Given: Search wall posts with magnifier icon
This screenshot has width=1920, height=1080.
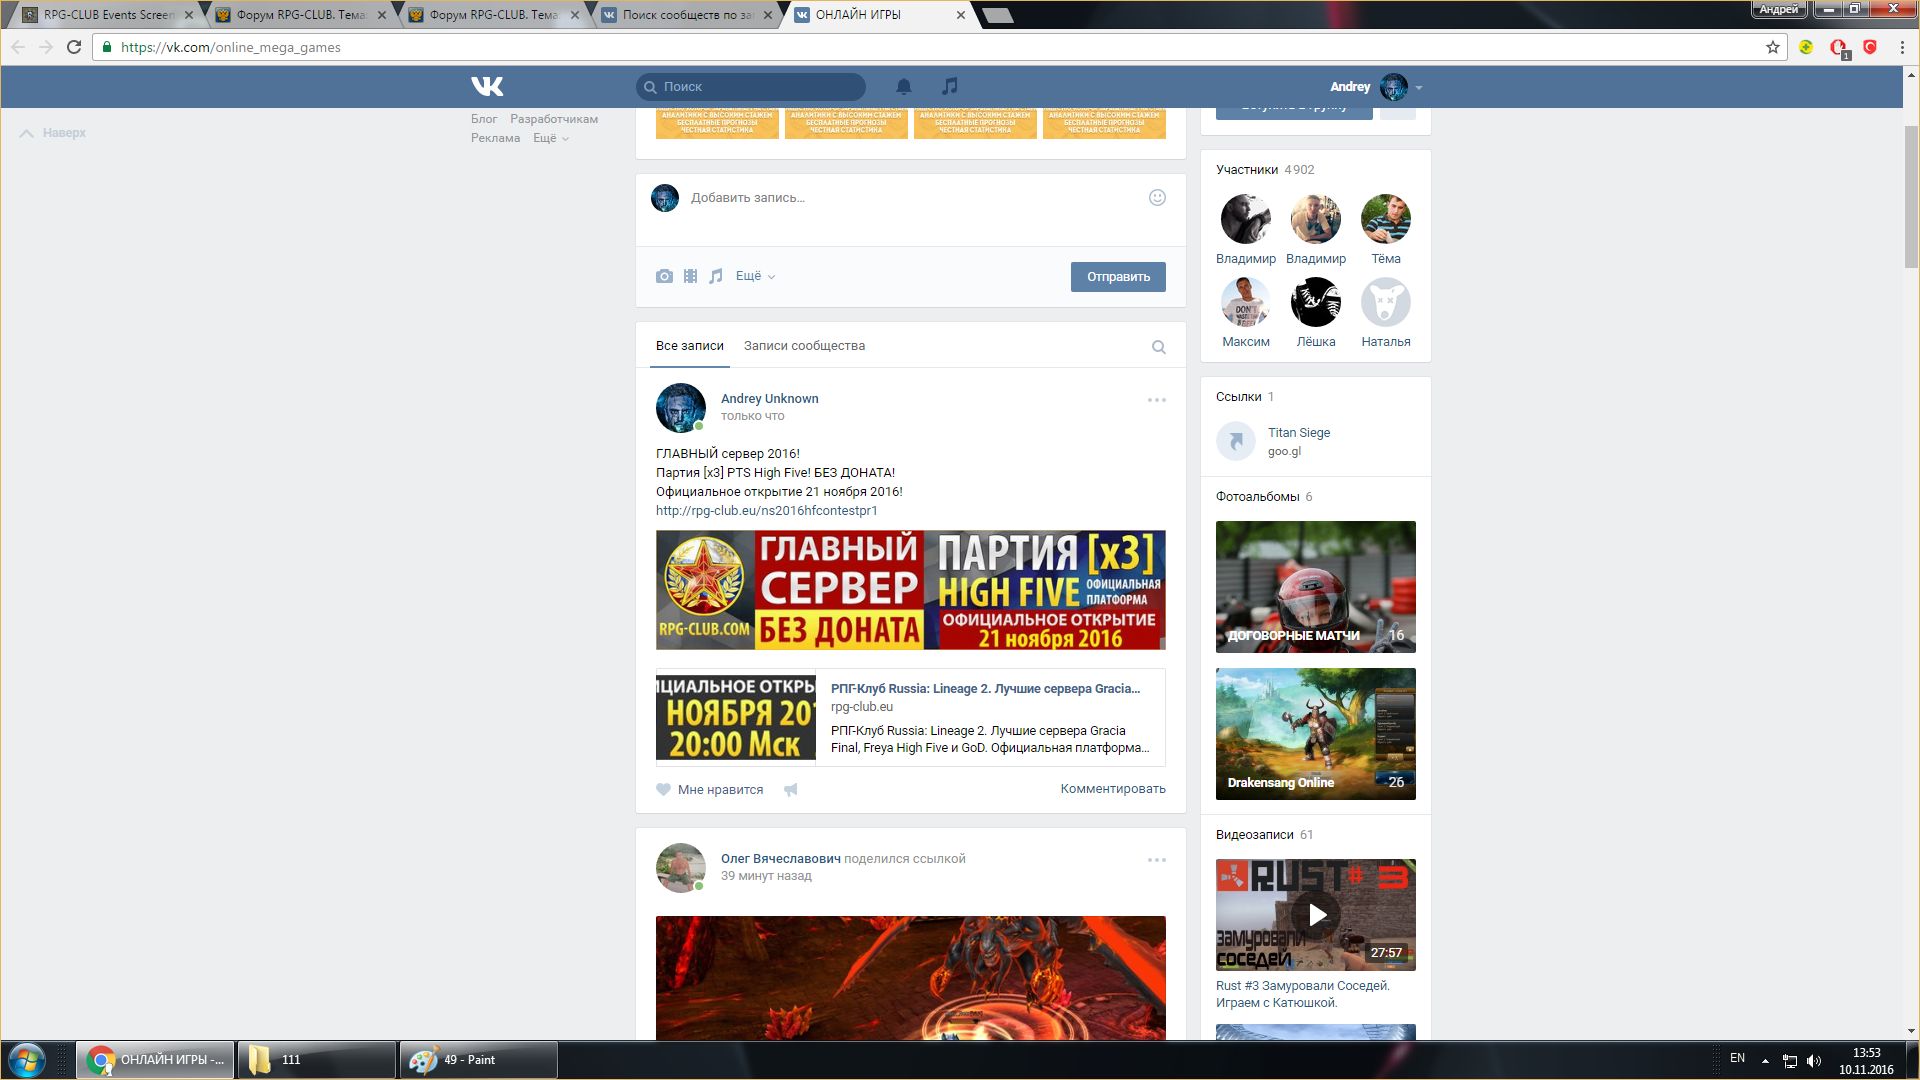Looking at the screenshot, I should pyautogui.click(x=1158, y=347).
